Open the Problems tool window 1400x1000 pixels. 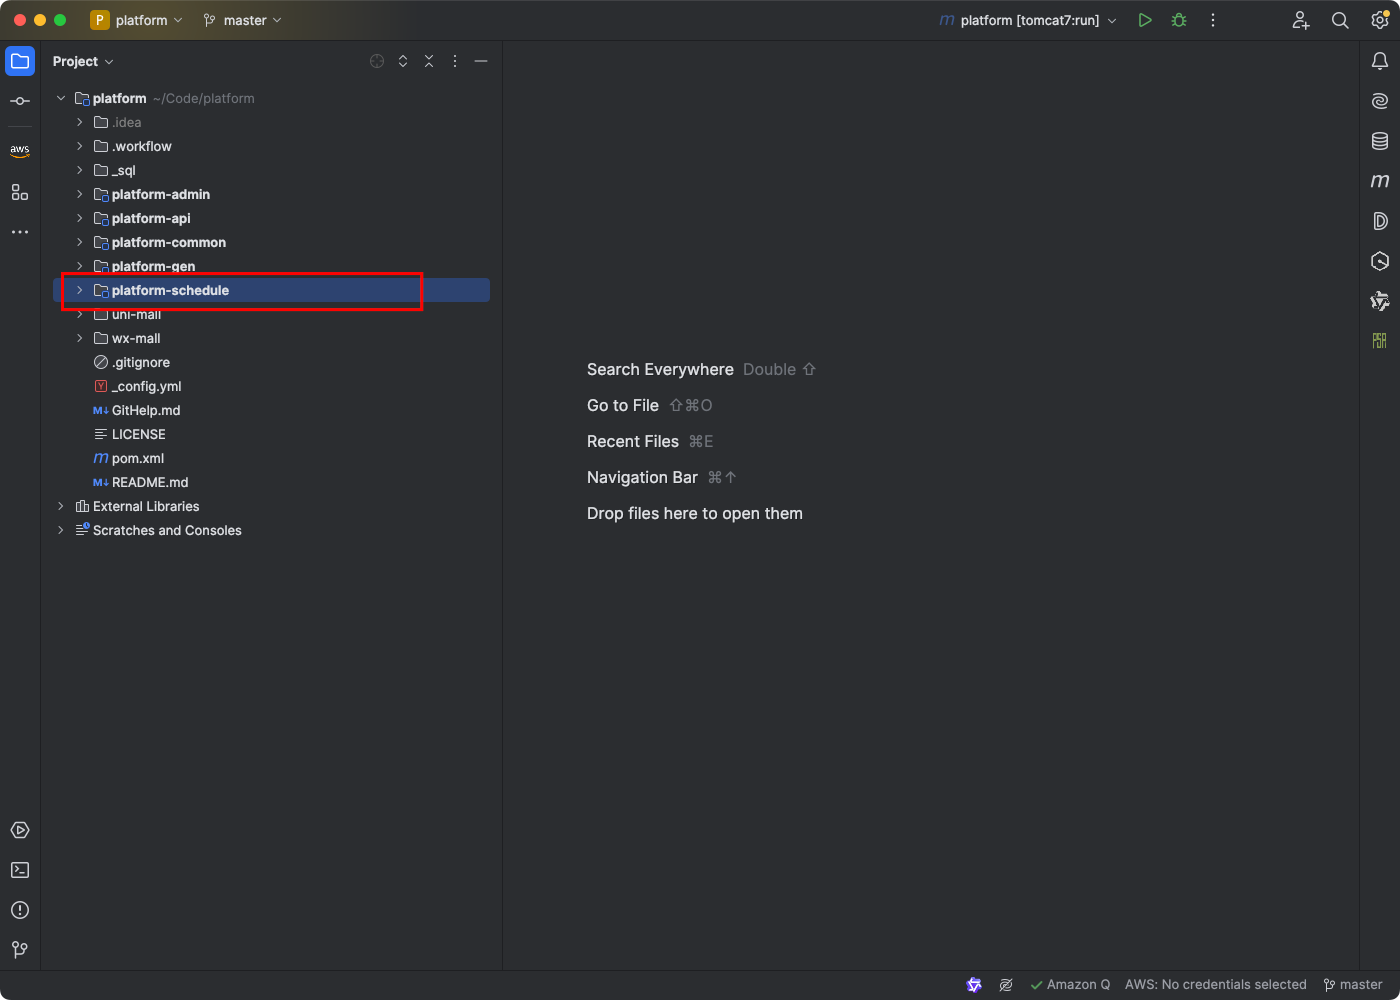20,910
